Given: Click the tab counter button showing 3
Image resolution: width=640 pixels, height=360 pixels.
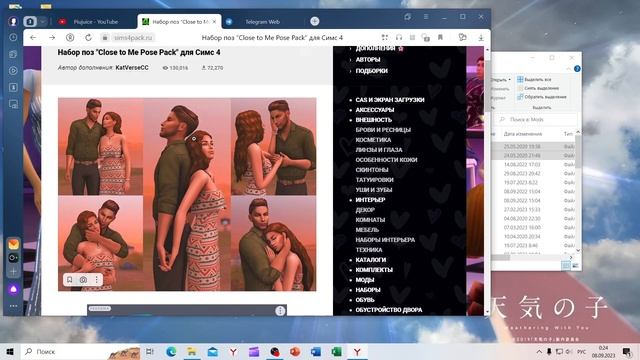Looking at the screenshot, I should [x=29, y=21].
